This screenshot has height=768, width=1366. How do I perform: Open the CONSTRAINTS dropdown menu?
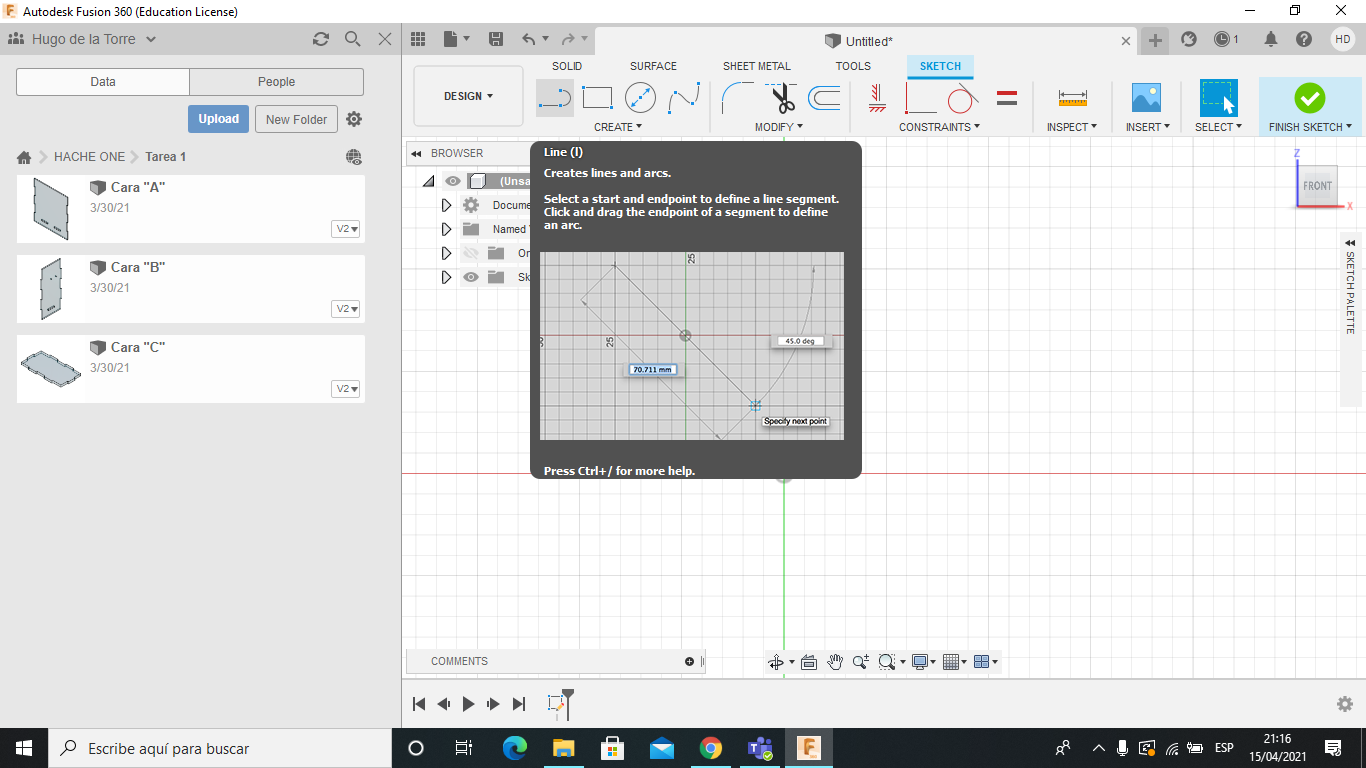point(939,127)
